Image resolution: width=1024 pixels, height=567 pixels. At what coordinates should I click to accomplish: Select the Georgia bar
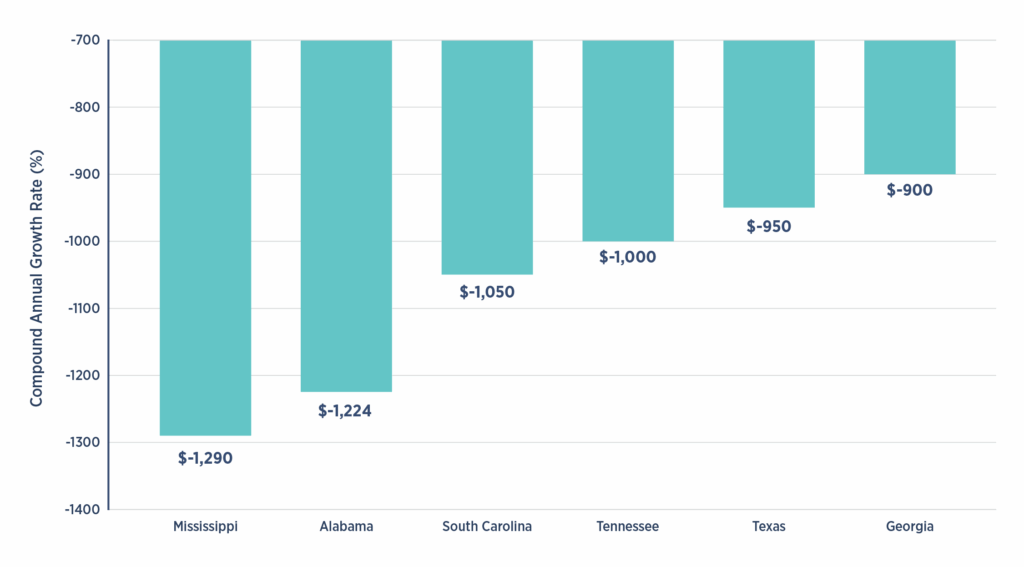coord(910,107)
